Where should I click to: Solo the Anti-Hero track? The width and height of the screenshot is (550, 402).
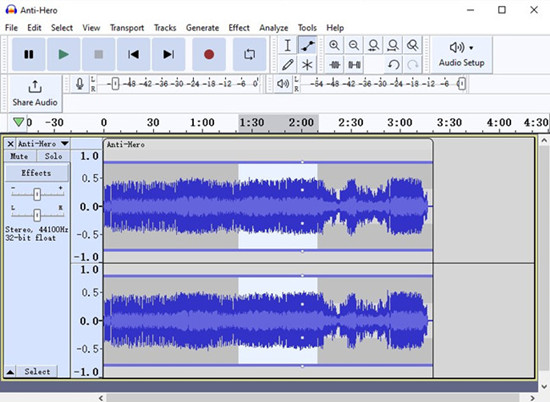point(53,156)
